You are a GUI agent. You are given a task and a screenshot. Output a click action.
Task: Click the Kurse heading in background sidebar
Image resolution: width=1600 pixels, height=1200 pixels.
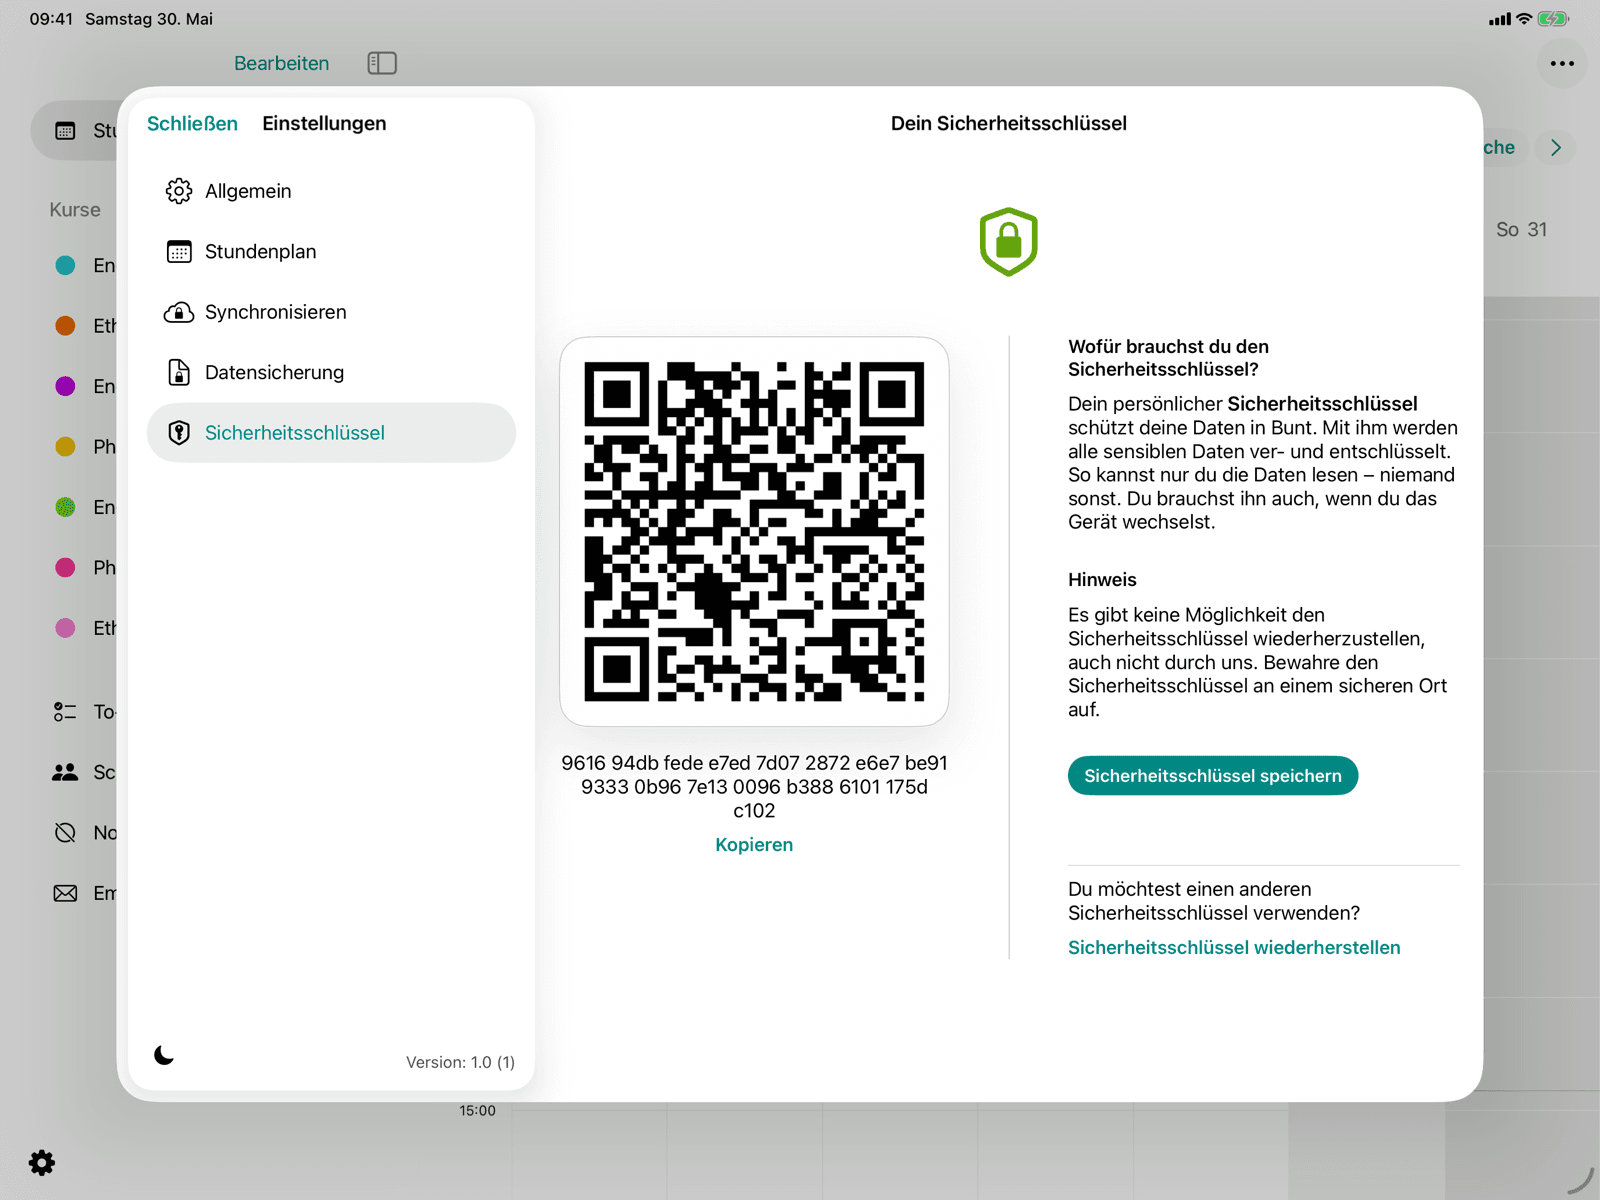(75, 210)
